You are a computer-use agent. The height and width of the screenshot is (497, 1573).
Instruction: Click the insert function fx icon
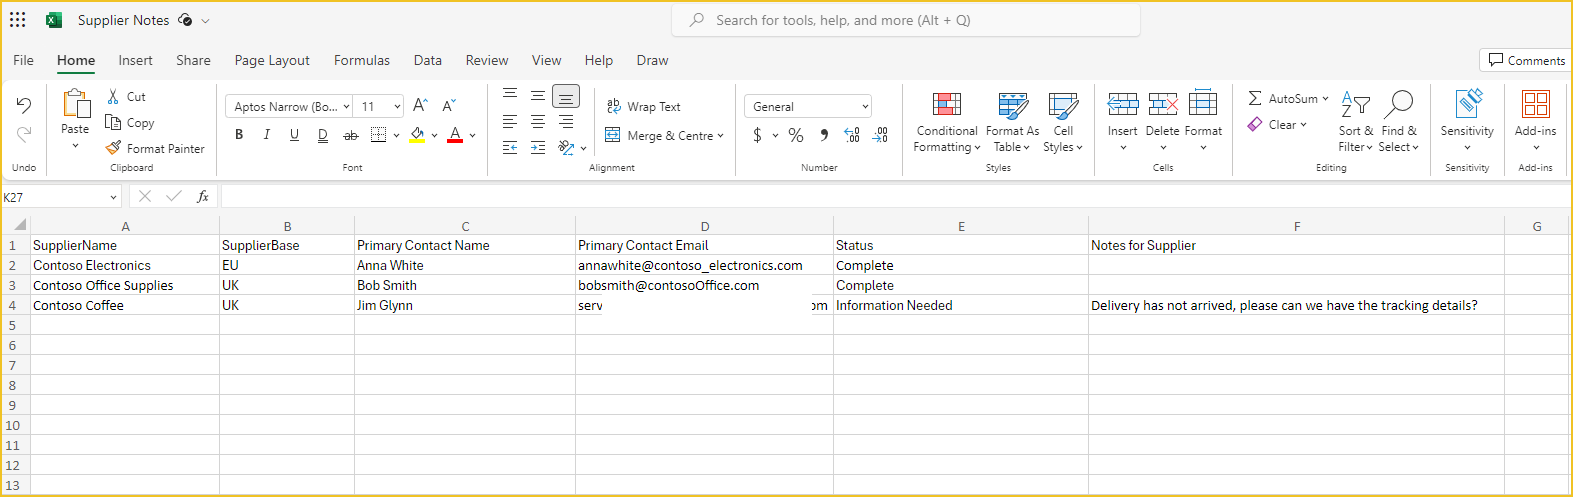tap(203, 197)
